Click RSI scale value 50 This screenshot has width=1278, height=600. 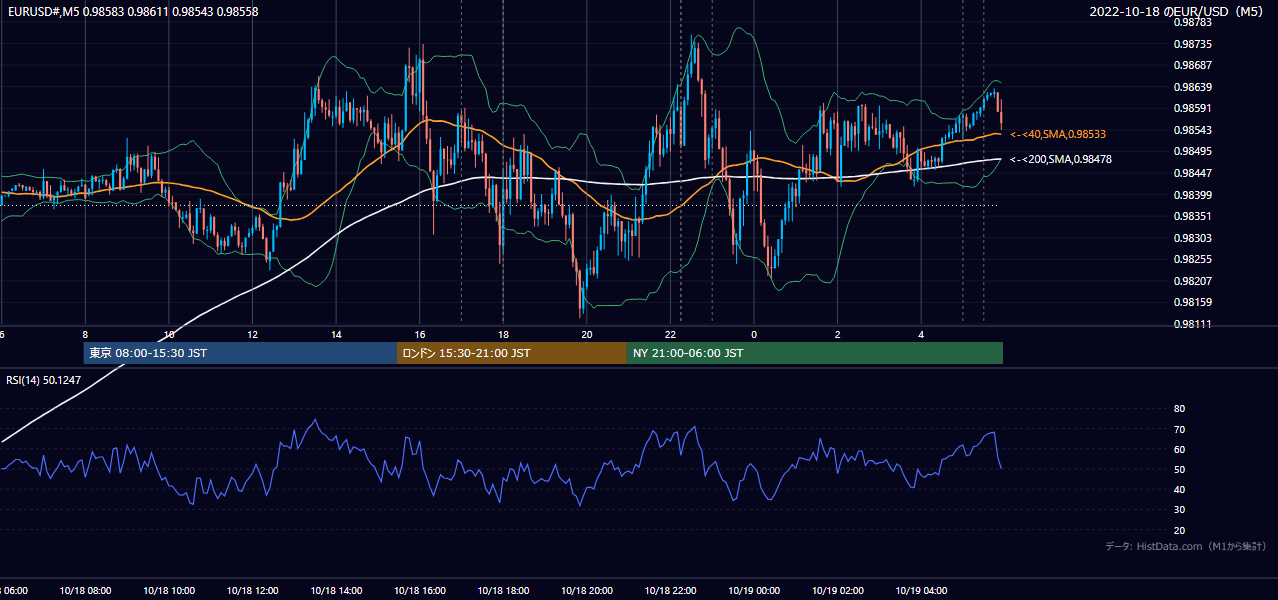tap(1179, 469)
